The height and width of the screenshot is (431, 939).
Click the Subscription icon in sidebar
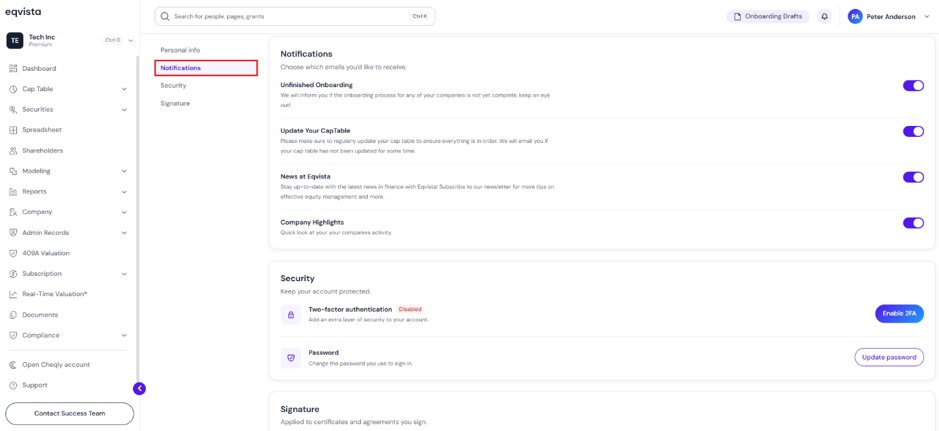click(13, 274)
